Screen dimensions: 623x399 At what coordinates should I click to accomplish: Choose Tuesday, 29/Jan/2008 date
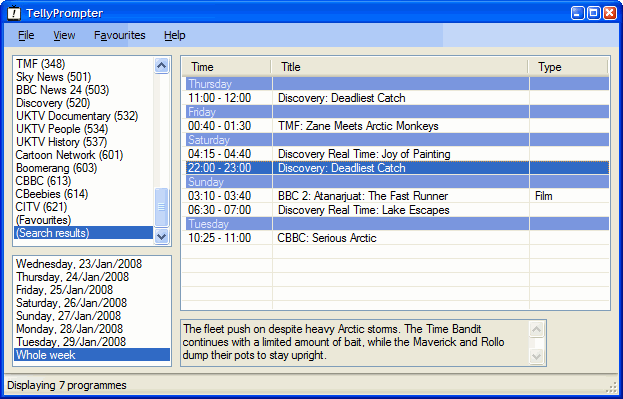tap(92, 342)
